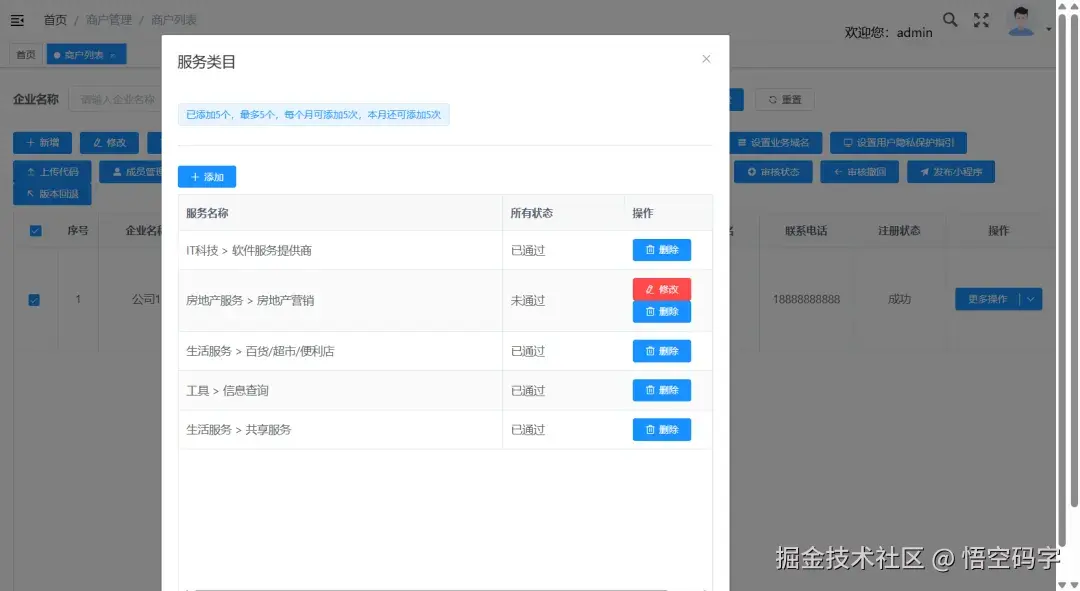The height and width of the screenshot is (591, 1080).
Task: Click pencil icon to edit 房地产服务 row
Action: (x=649, y=290)
